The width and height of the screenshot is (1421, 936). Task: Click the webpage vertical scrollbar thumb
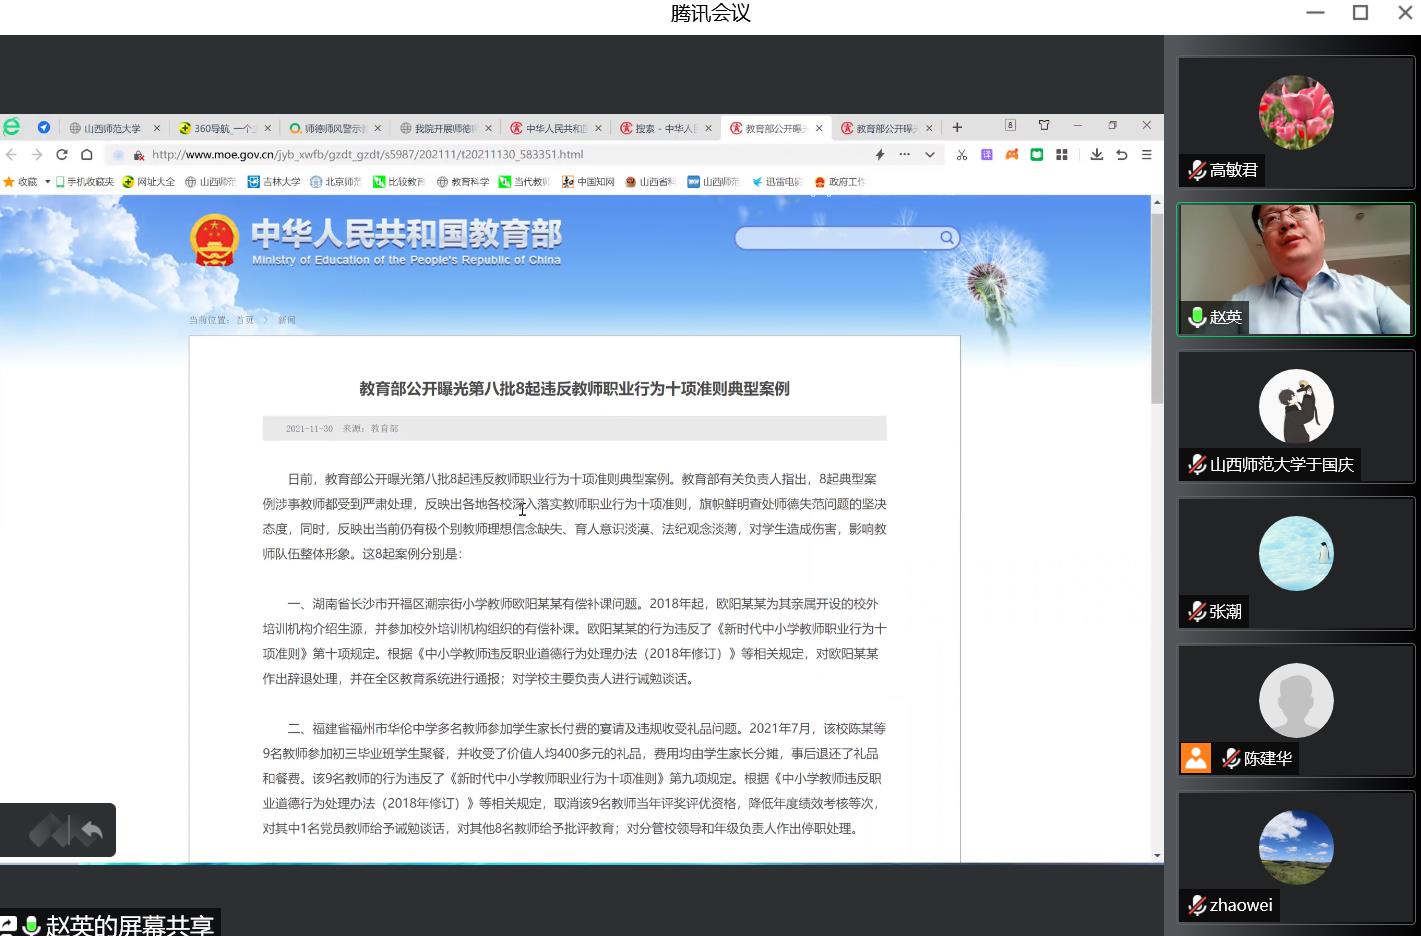1157,308
